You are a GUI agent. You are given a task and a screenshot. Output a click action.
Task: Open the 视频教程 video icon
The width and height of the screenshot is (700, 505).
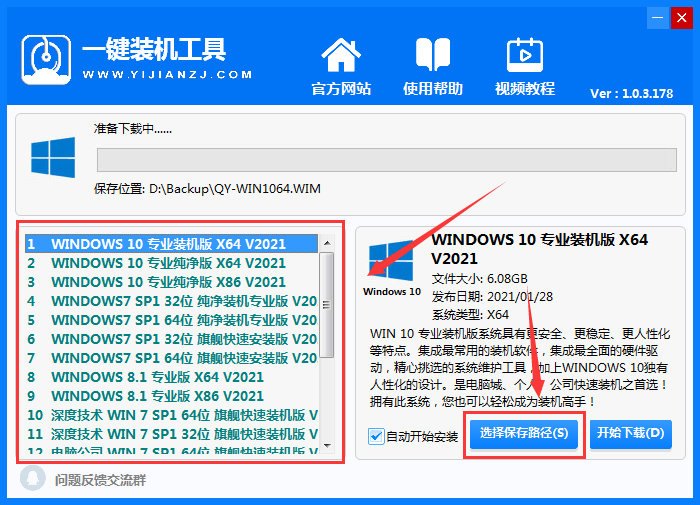point(525,55)
